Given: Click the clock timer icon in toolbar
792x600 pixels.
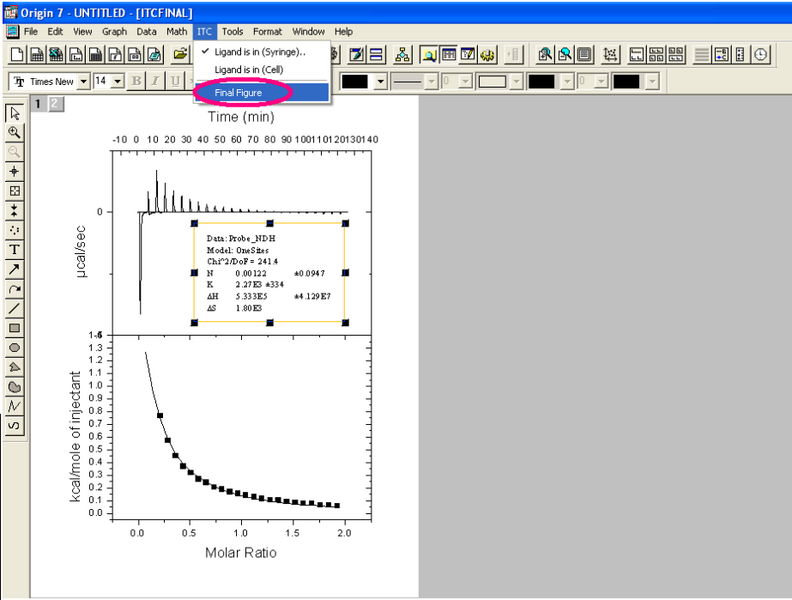Looking at the screenshot, I should point(761,55).
